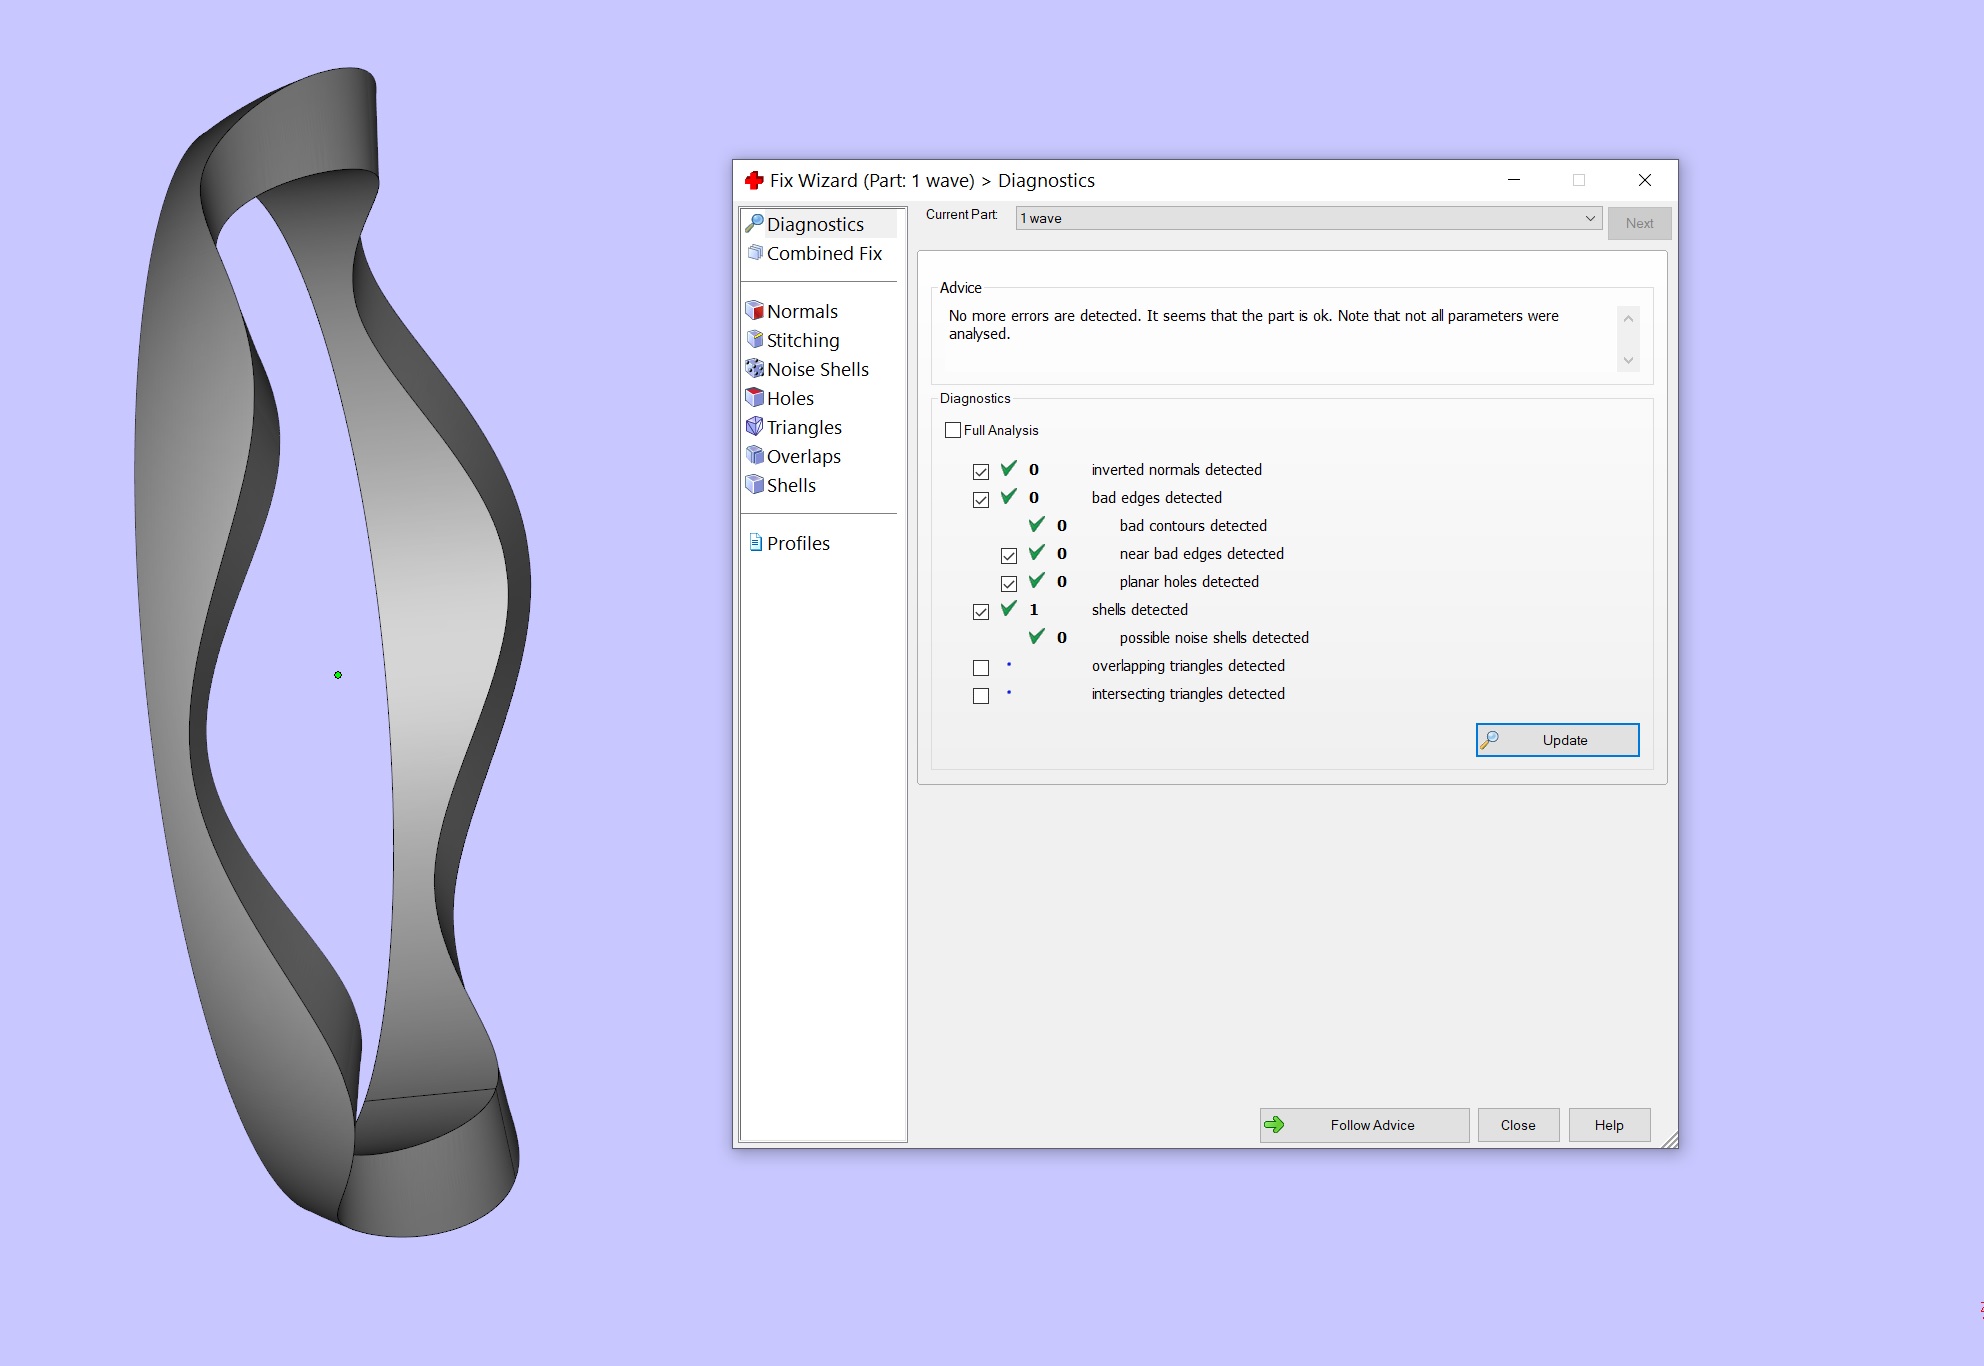Select the Overlaps cube icon
Image resolution: width=1984 pixels, height=1366 pixels.
coord(755,456)
